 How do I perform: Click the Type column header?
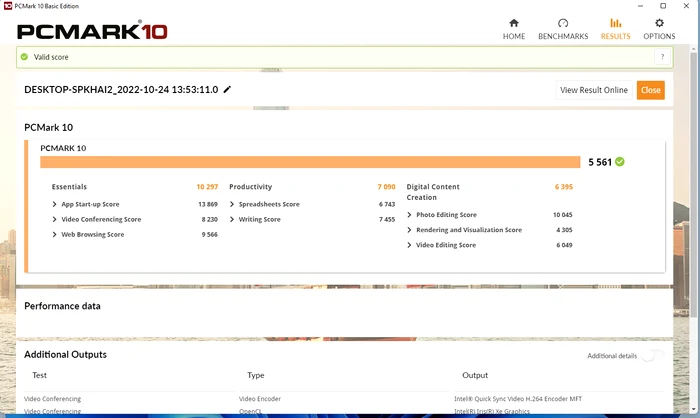point(256,375)
